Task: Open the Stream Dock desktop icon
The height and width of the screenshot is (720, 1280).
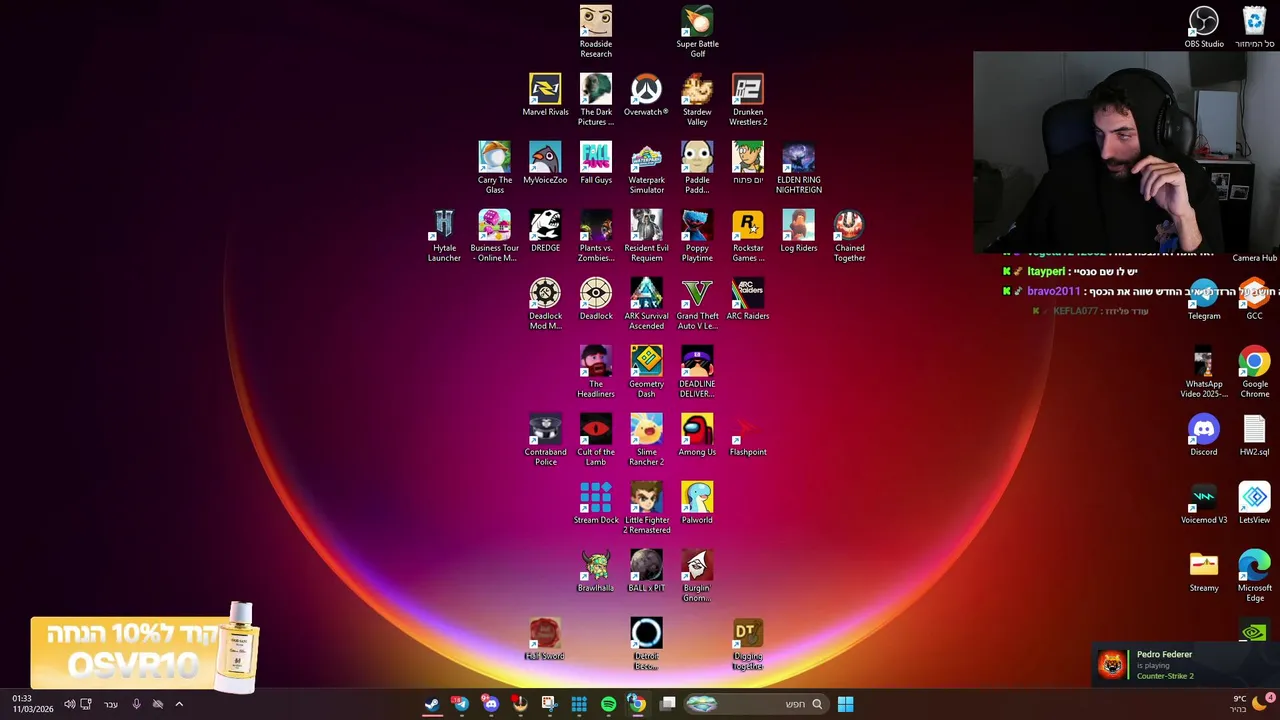Action: (595, 503)
